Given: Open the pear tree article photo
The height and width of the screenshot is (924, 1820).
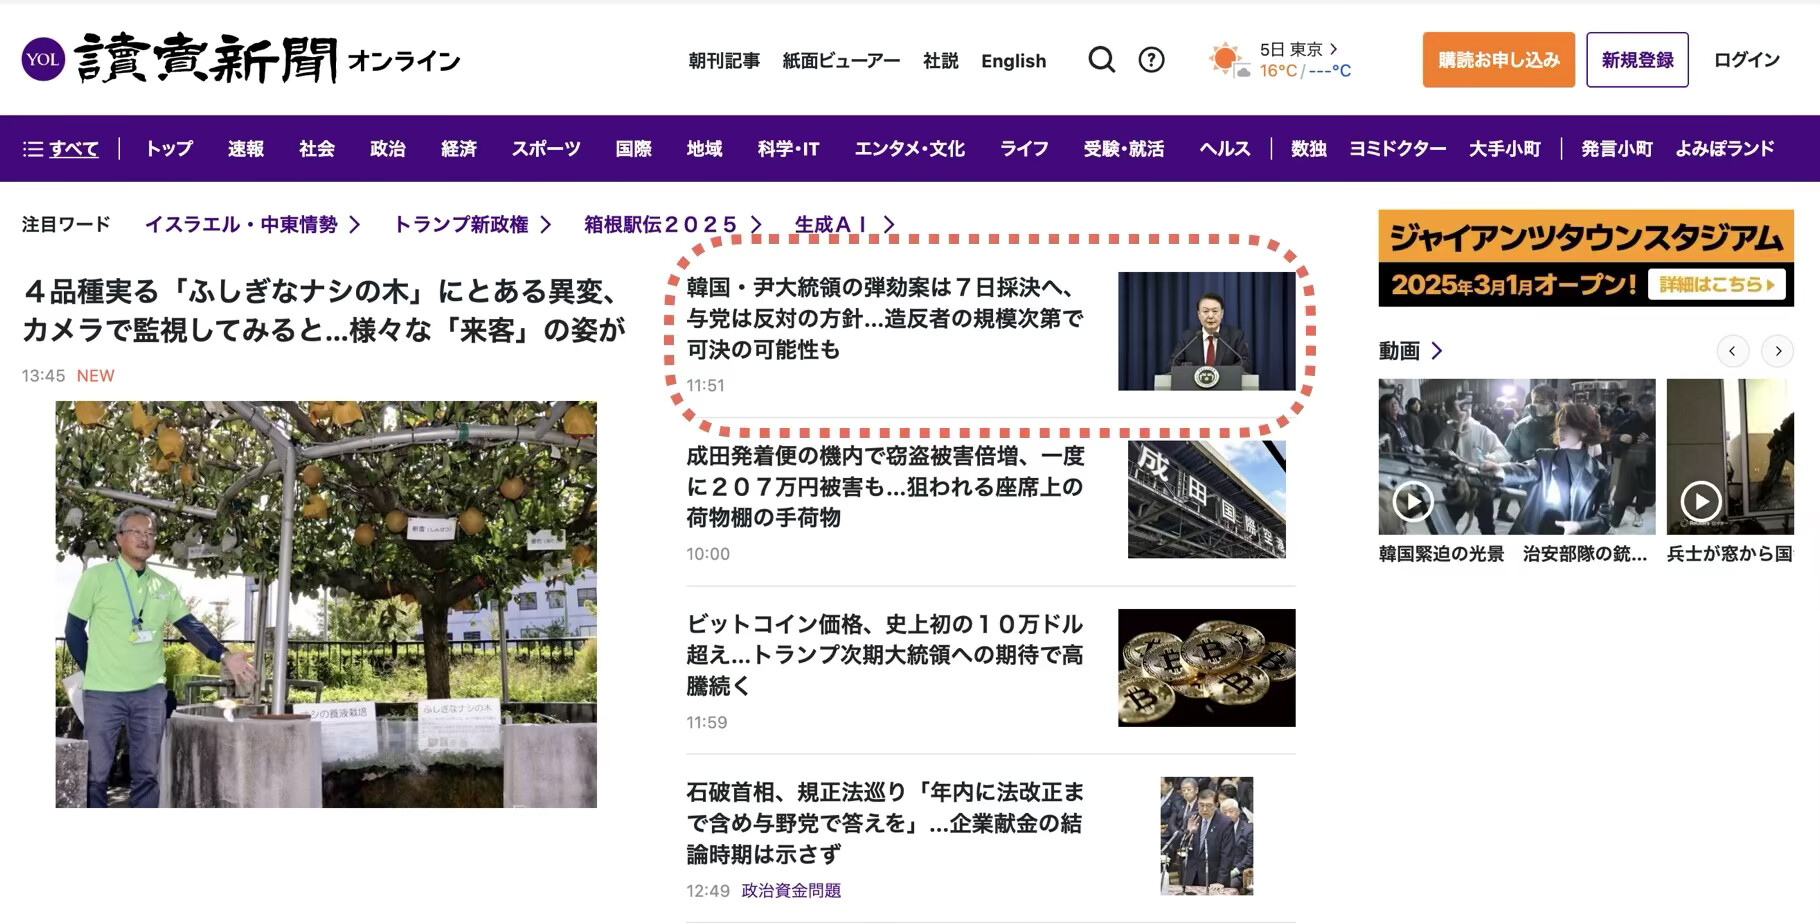Looking at the screenshot, I should point(326,604).
